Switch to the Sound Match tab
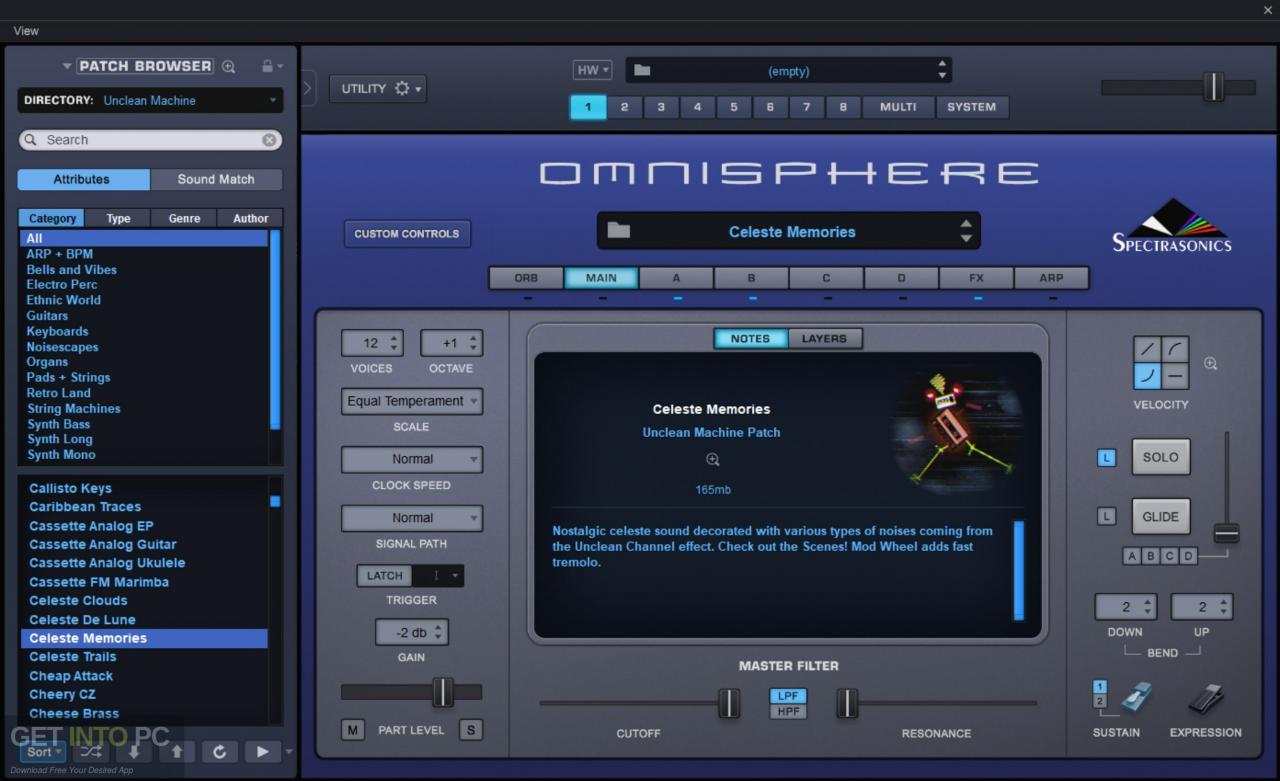The height and width of the screenshot is (781, 1280). pyautogui.click(x=216, y=179)
